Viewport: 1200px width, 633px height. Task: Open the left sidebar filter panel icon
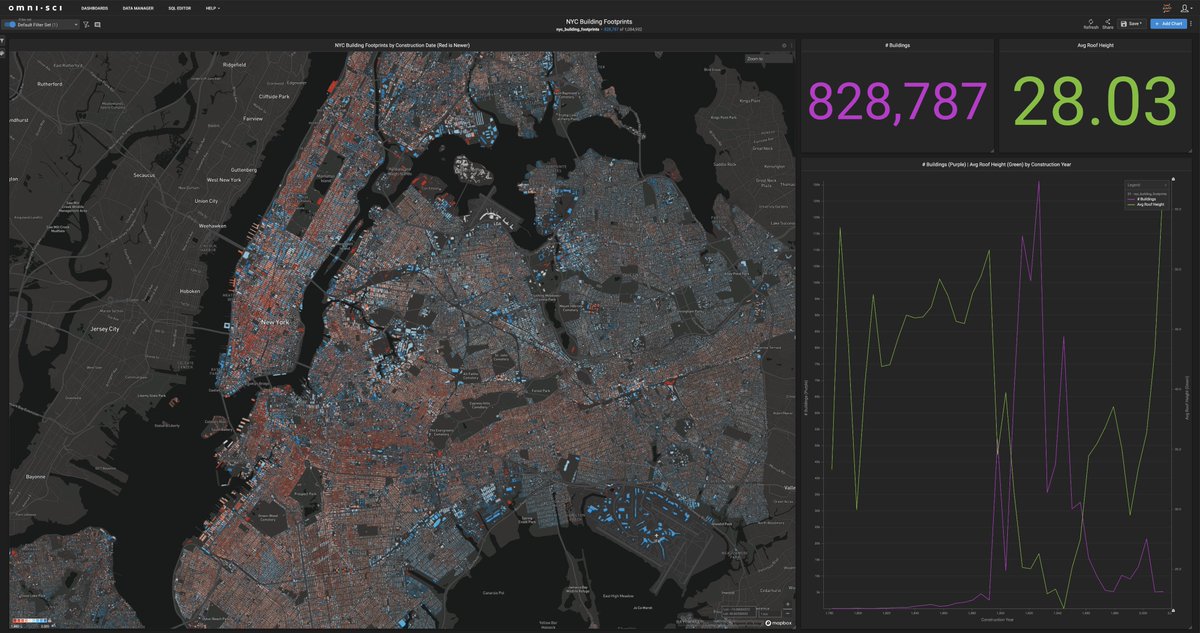tap(3, 41)
